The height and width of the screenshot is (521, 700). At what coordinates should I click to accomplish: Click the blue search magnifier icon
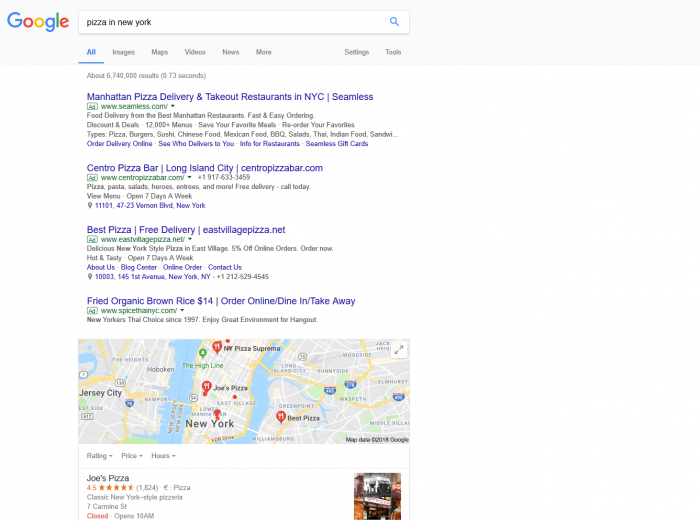click(x=394, y=21)
